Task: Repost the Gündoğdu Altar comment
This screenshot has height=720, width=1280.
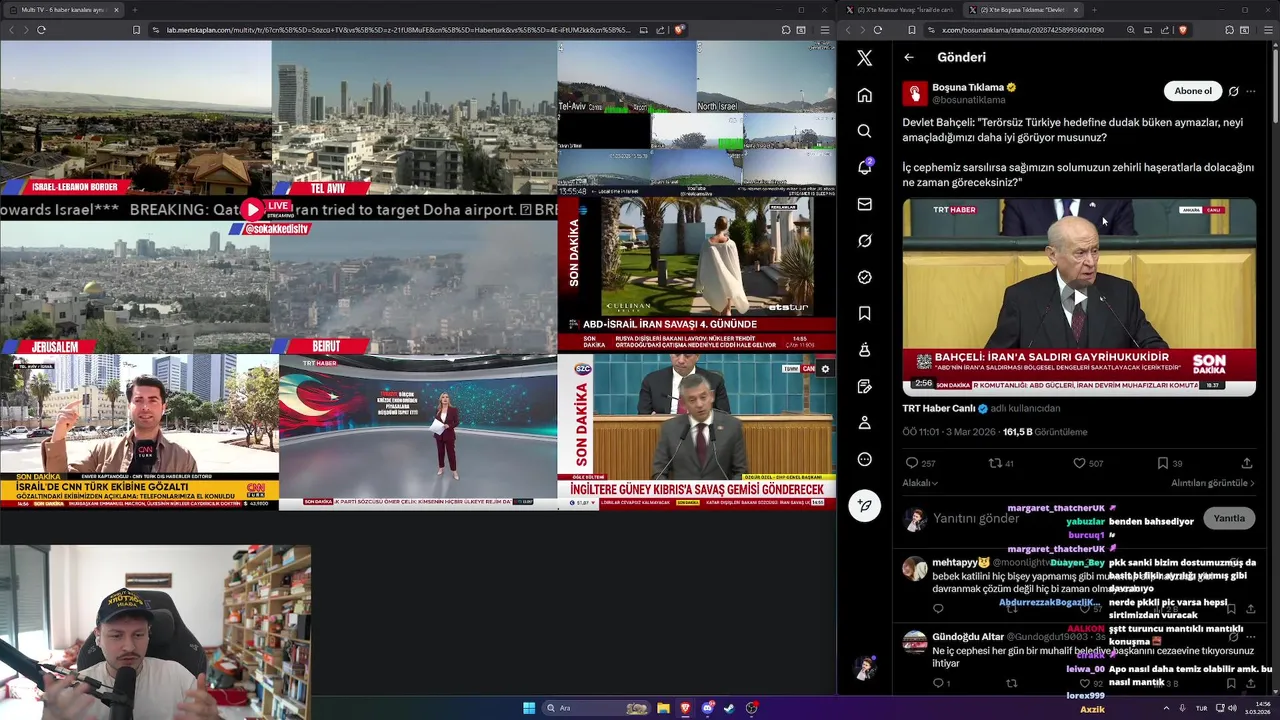Action: pyautogui.click(x=1011, y=683)
